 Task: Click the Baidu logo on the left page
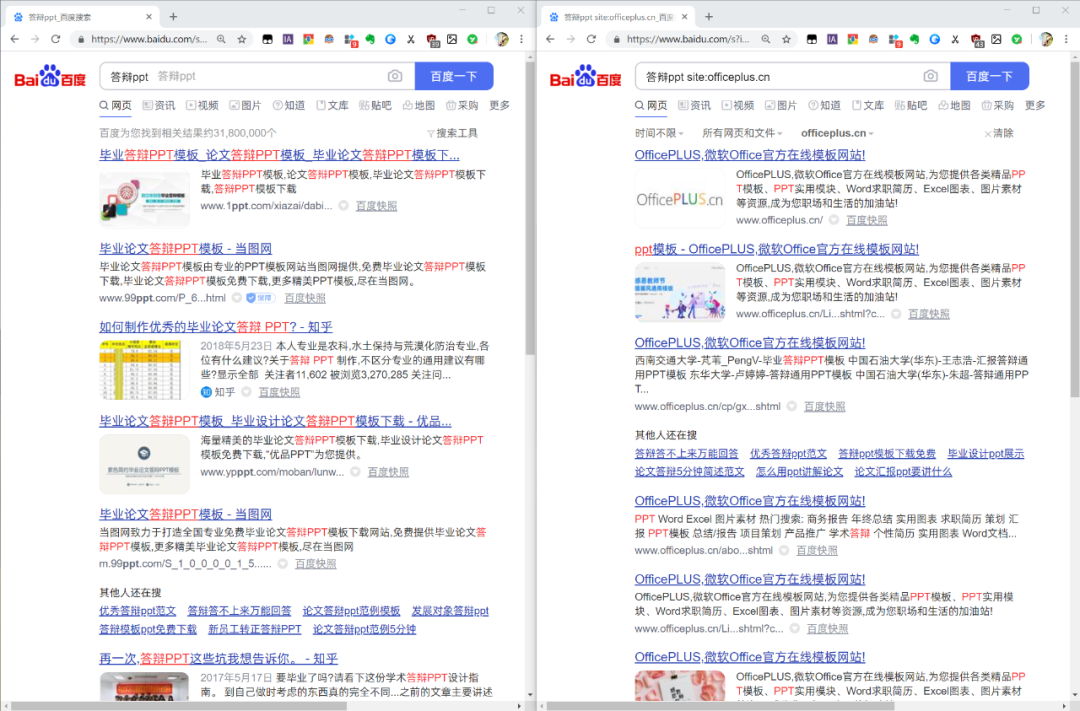point(49,77)
